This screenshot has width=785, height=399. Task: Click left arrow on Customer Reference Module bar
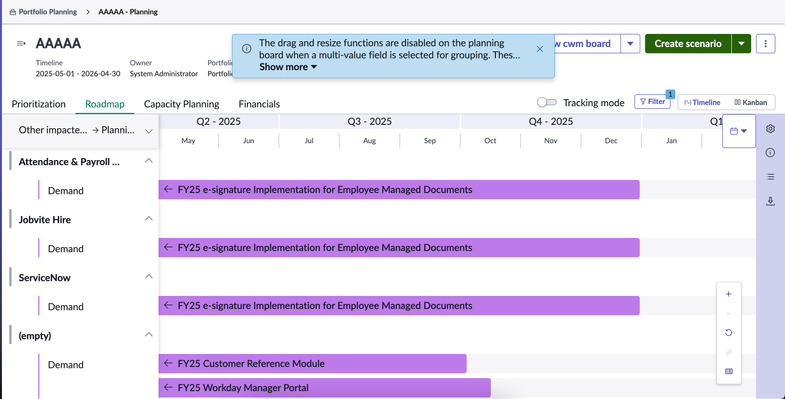click(168, 363)
